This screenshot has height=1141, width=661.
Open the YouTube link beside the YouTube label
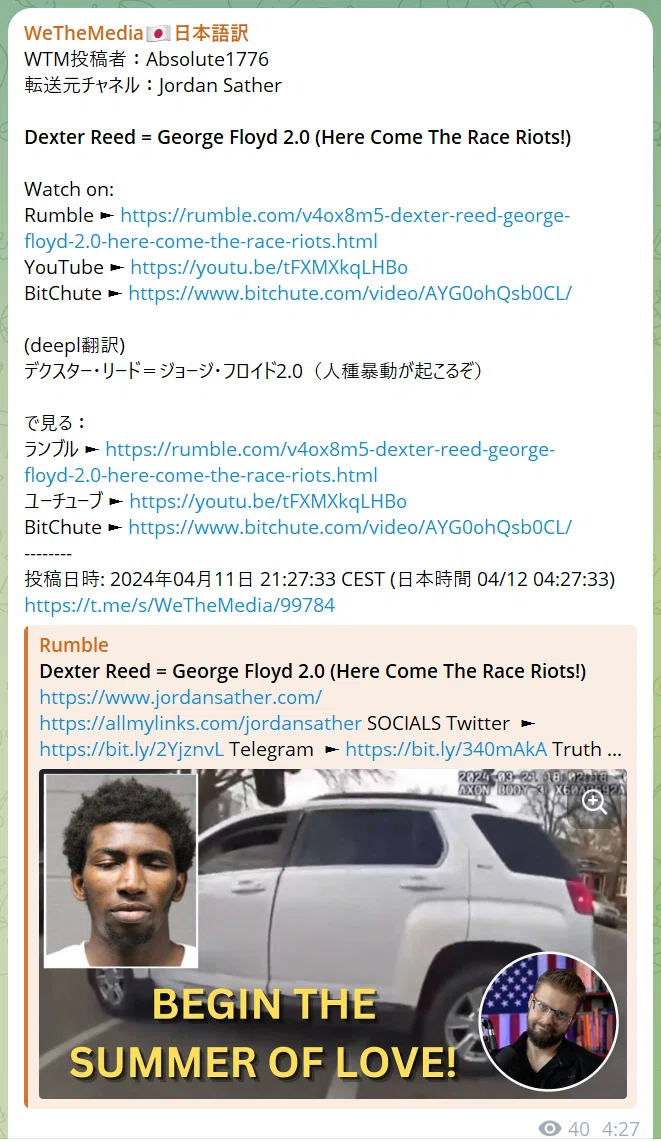pos(269,268)
